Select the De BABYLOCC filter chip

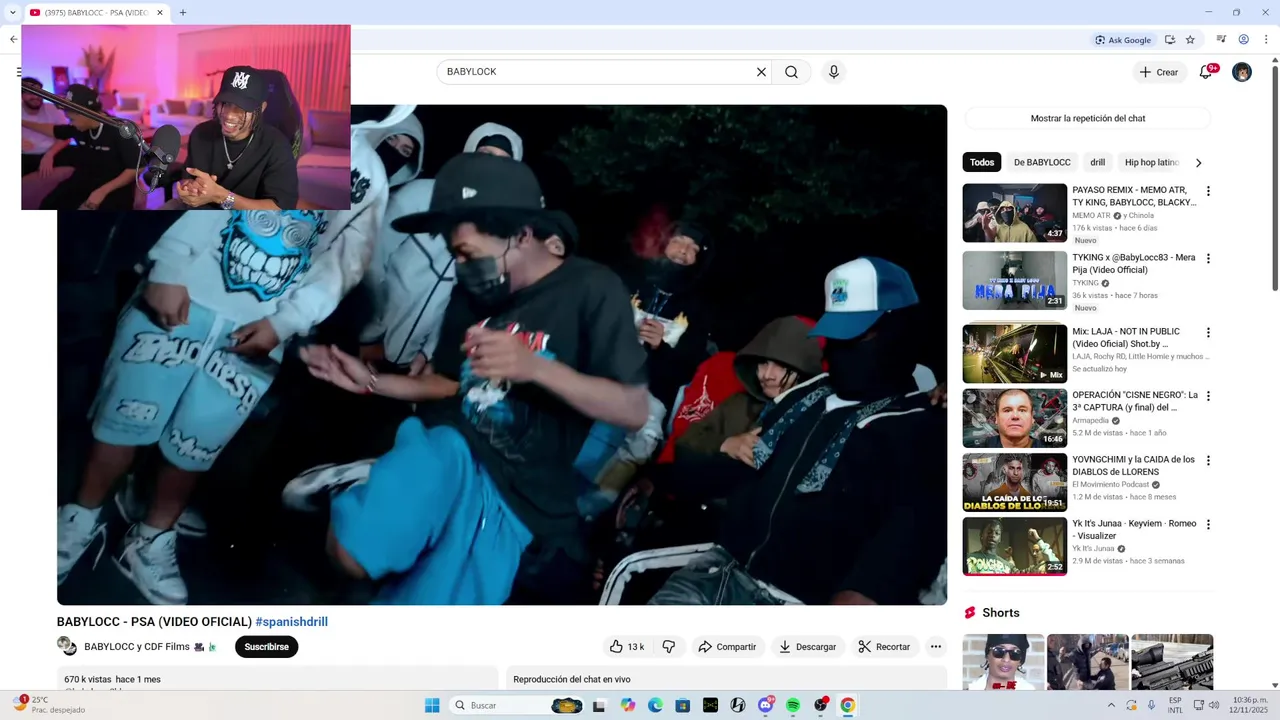coord(1042,162)
